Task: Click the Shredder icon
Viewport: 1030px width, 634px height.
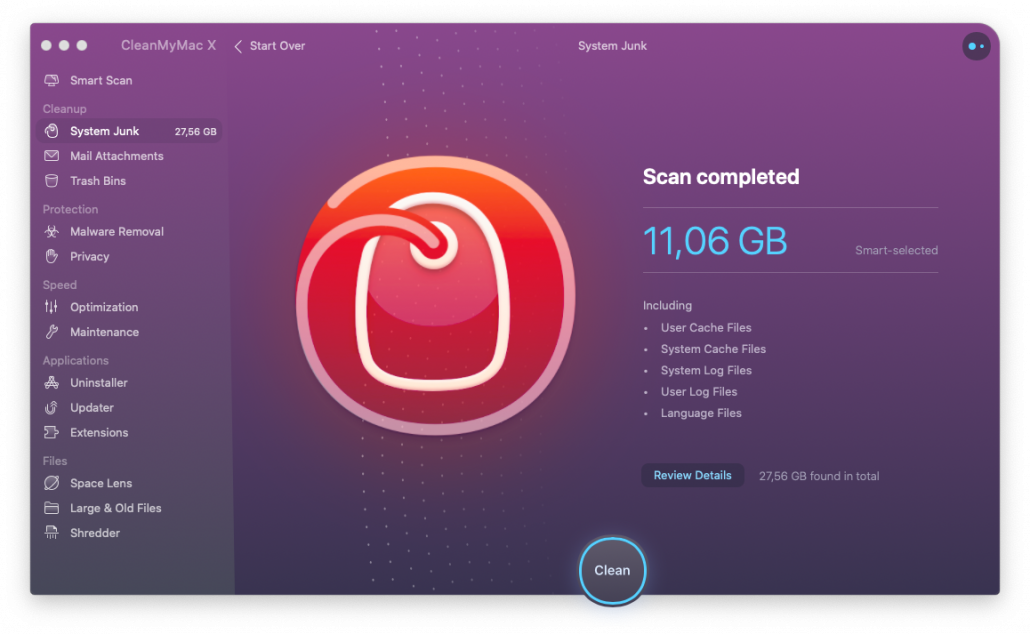Action: tap(51, 533)
